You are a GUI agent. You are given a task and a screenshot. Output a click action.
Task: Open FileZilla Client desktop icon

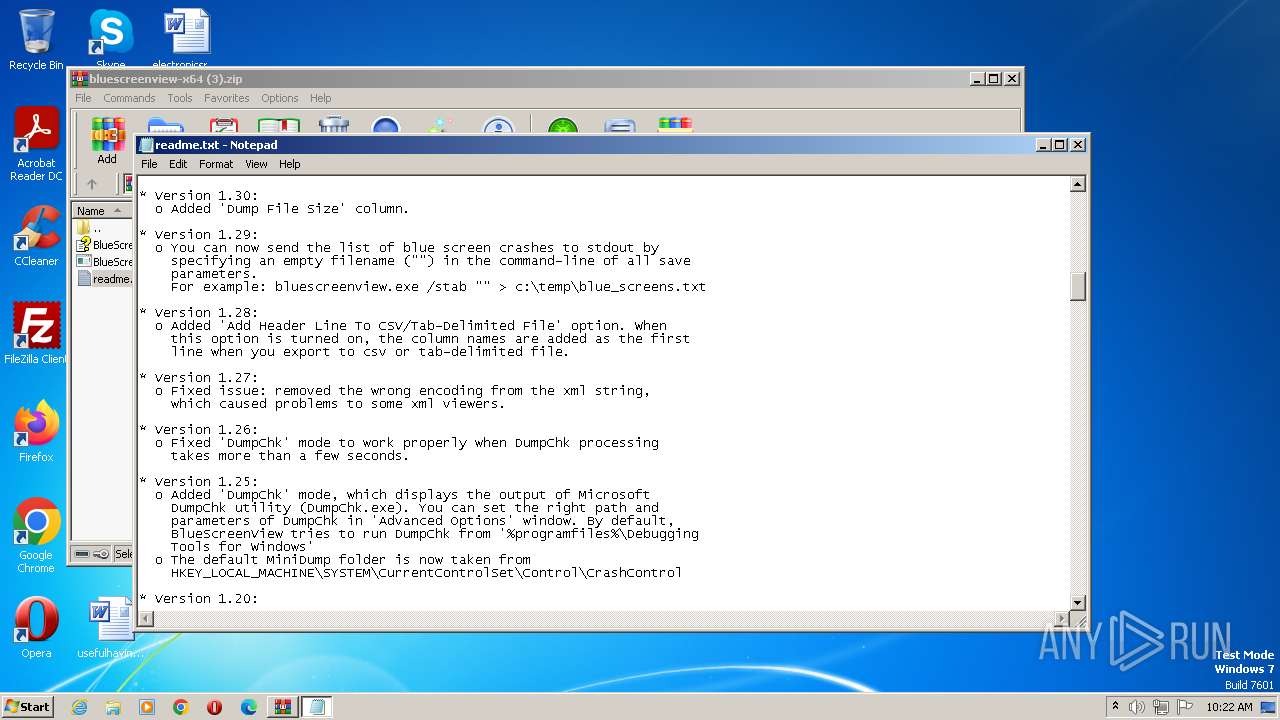[x=36, y=334]
